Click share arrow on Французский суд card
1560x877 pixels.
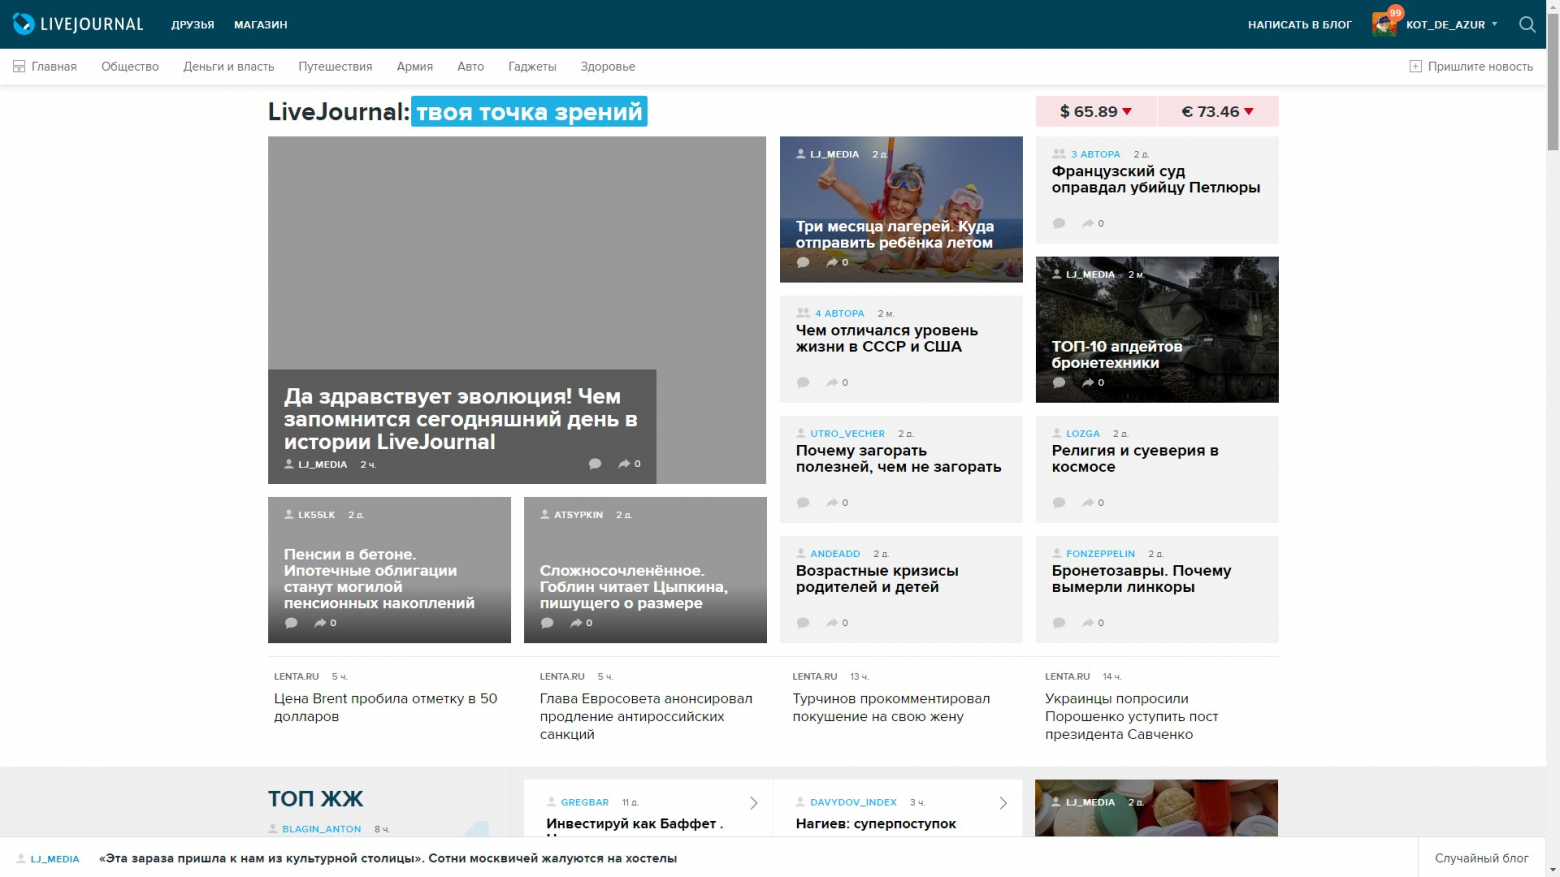[x=1088, y=223]
